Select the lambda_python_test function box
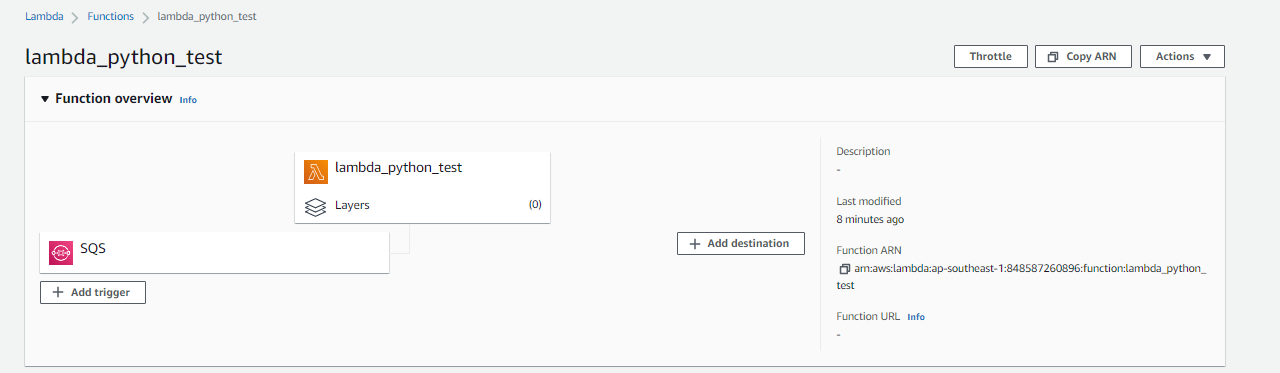The width and height of the screenshot is (1280, 373). pos(423,187)
